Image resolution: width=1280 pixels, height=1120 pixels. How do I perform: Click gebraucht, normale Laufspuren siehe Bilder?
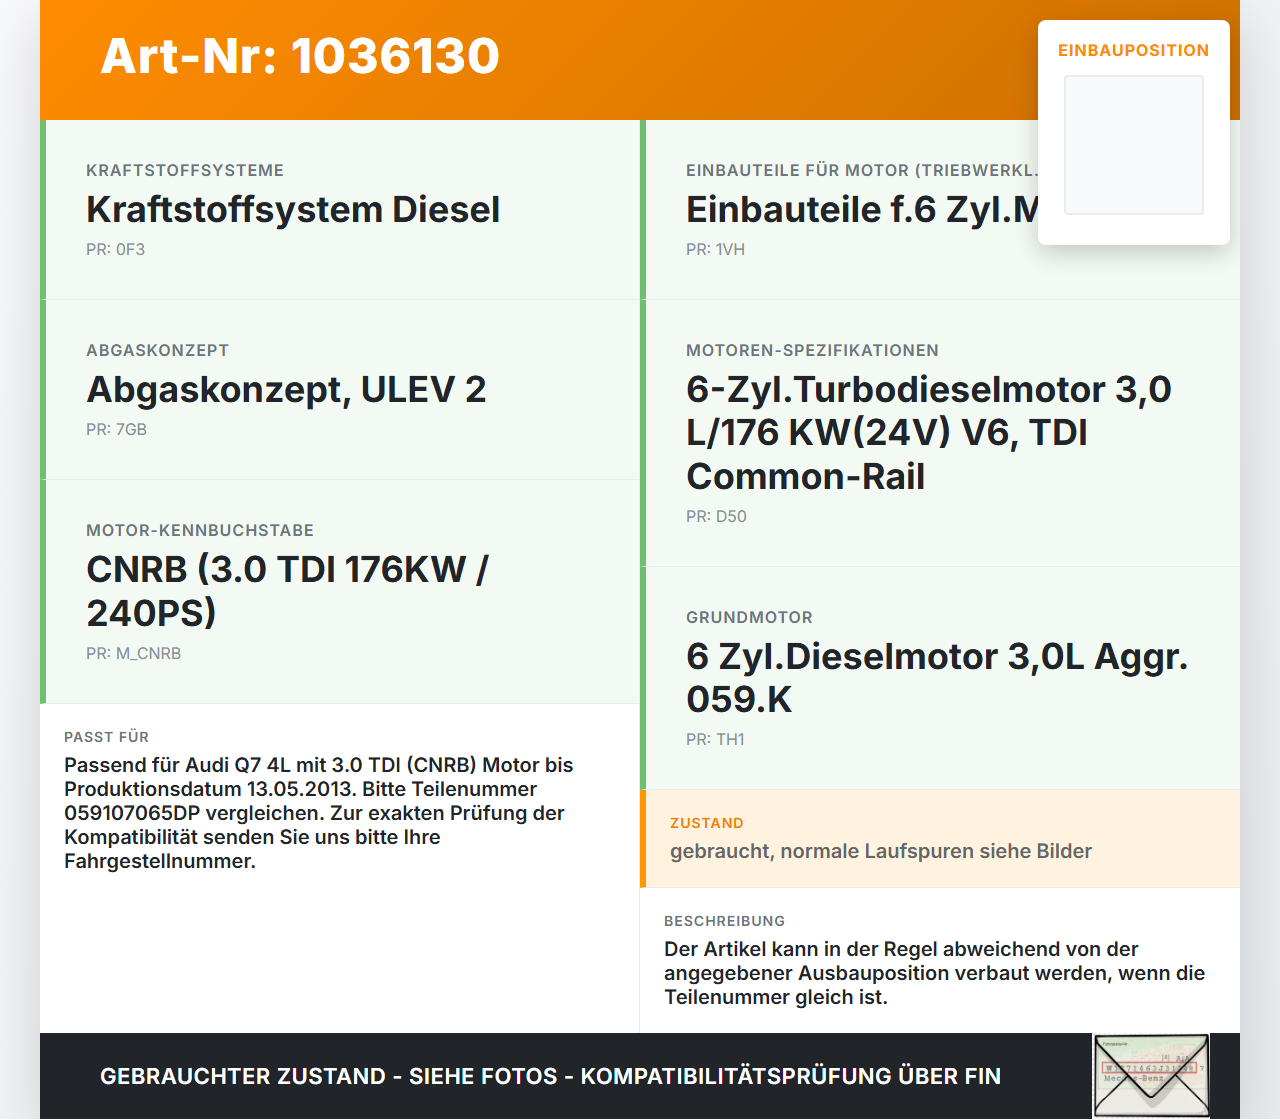click(x=881, y=851)
